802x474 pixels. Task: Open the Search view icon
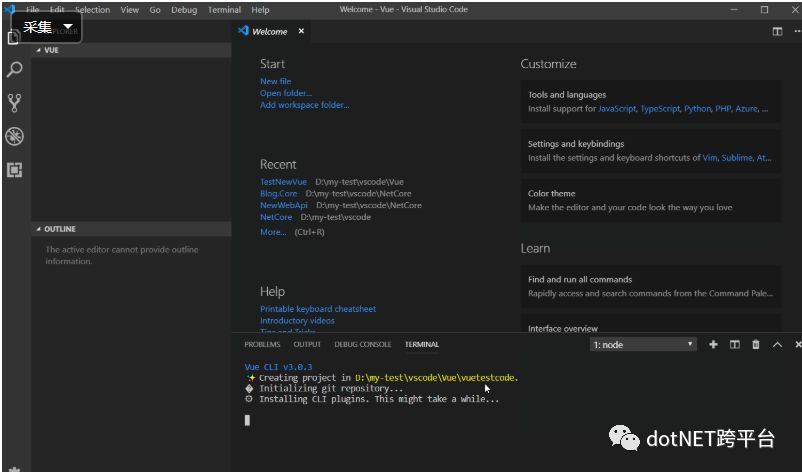pos(14,69)
